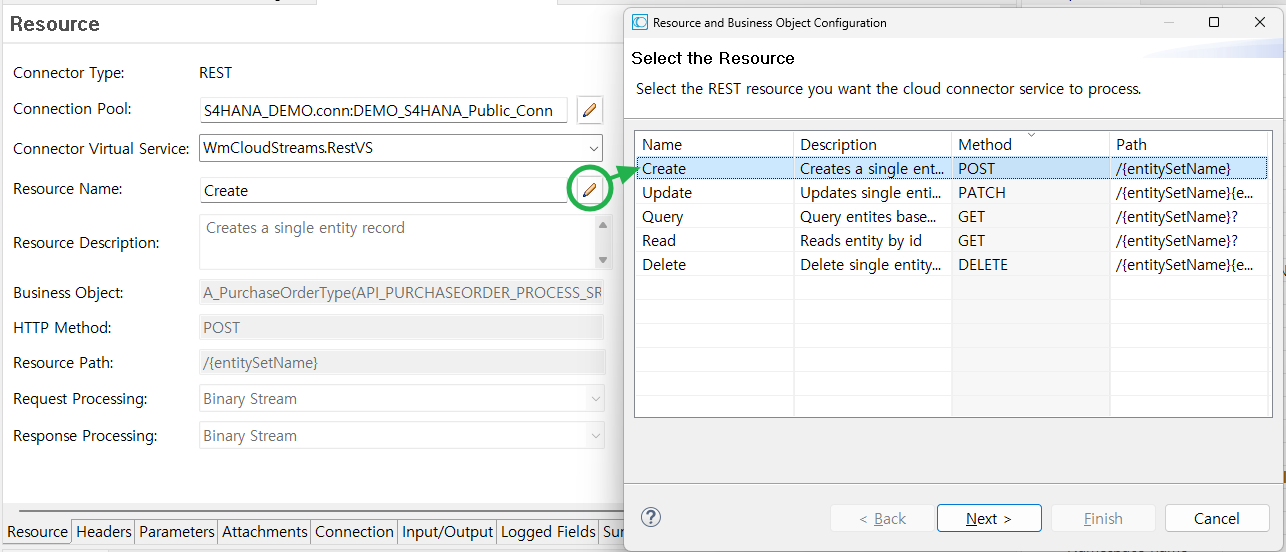
Task: Expand the Response Processing dropdown
Action: pyautogui.click(x=594, y=436)
